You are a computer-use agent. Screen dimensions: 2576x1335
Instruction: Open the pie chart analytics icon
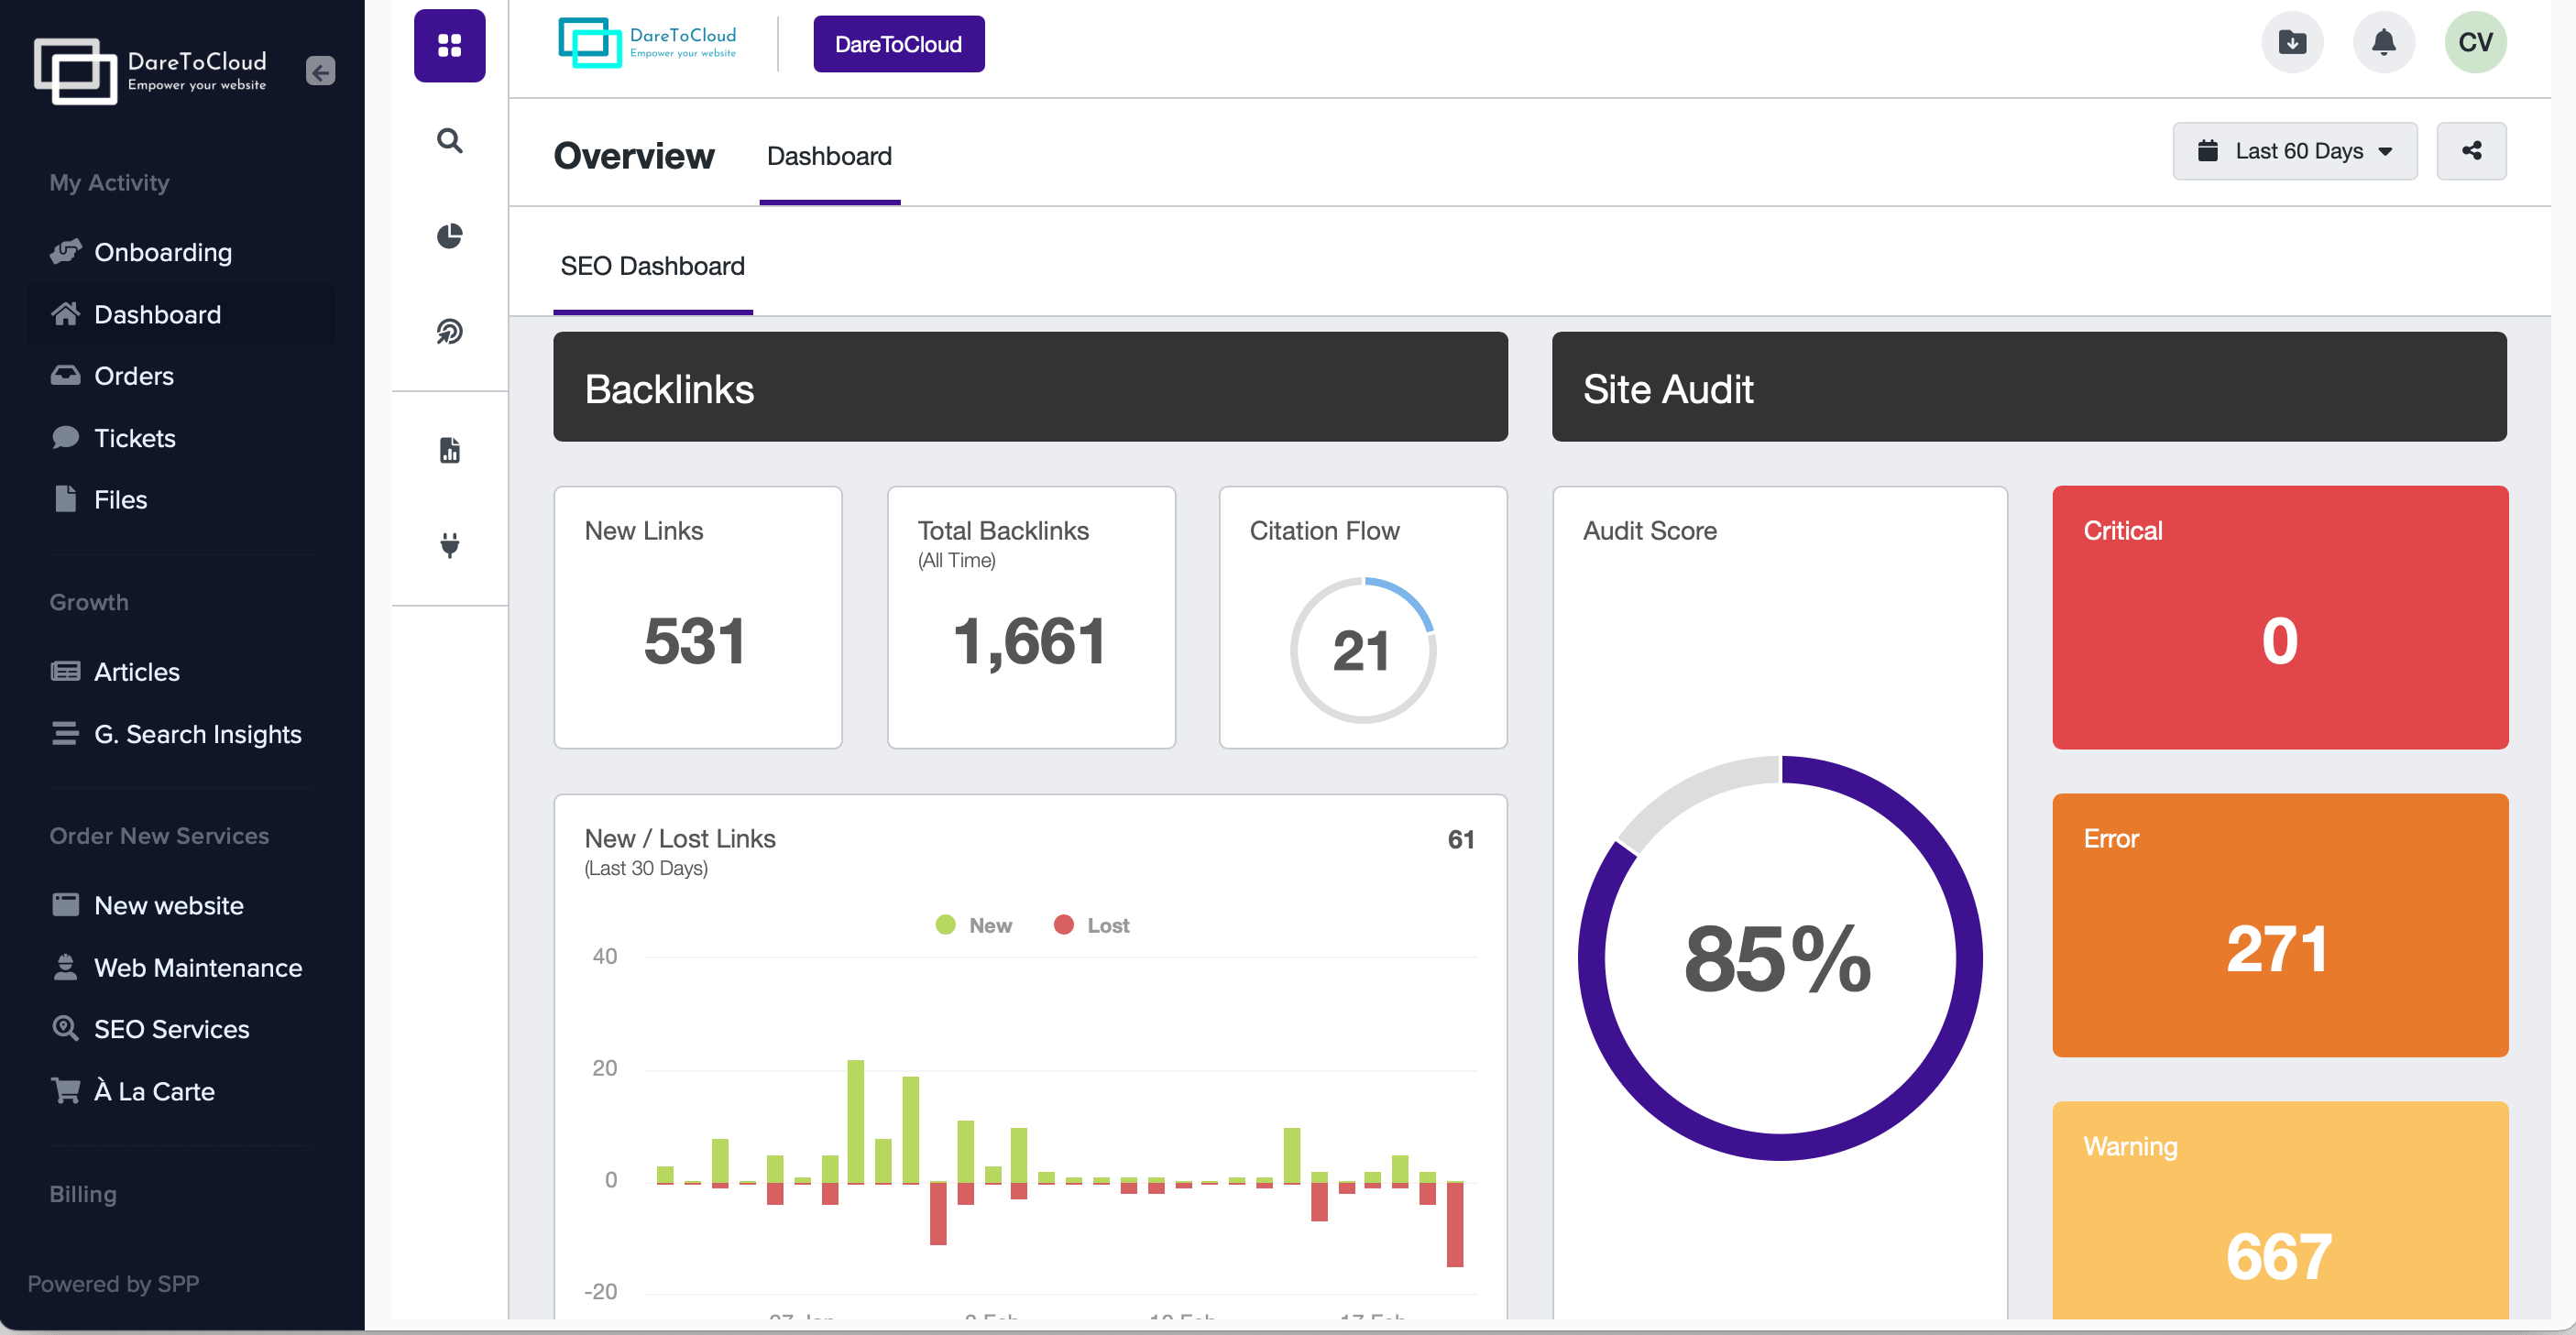click(449, 236)
